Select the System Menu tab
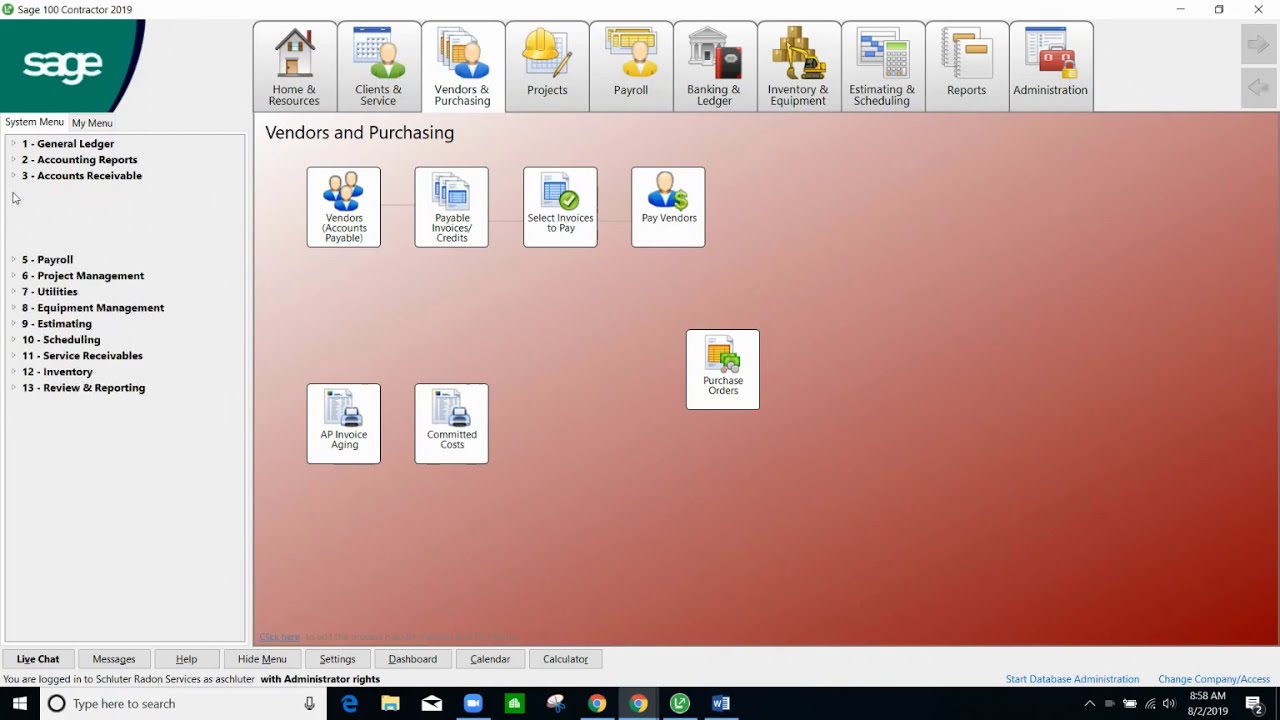This screenshot has height=720, width=1280. point(34,122)
